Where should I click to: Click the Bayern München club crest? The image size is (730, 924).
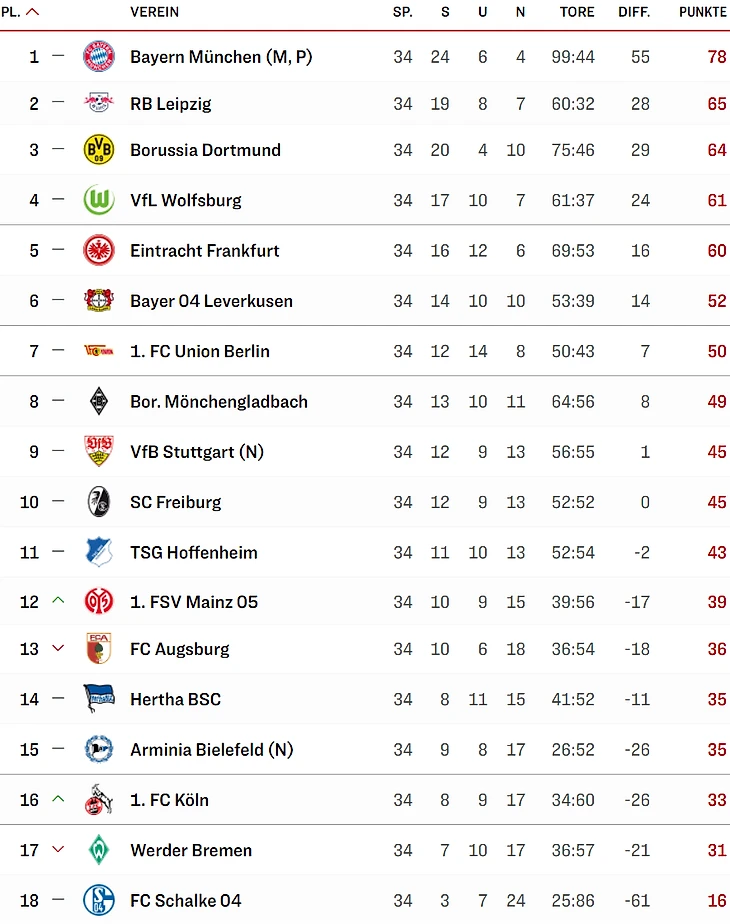(99, 57)
